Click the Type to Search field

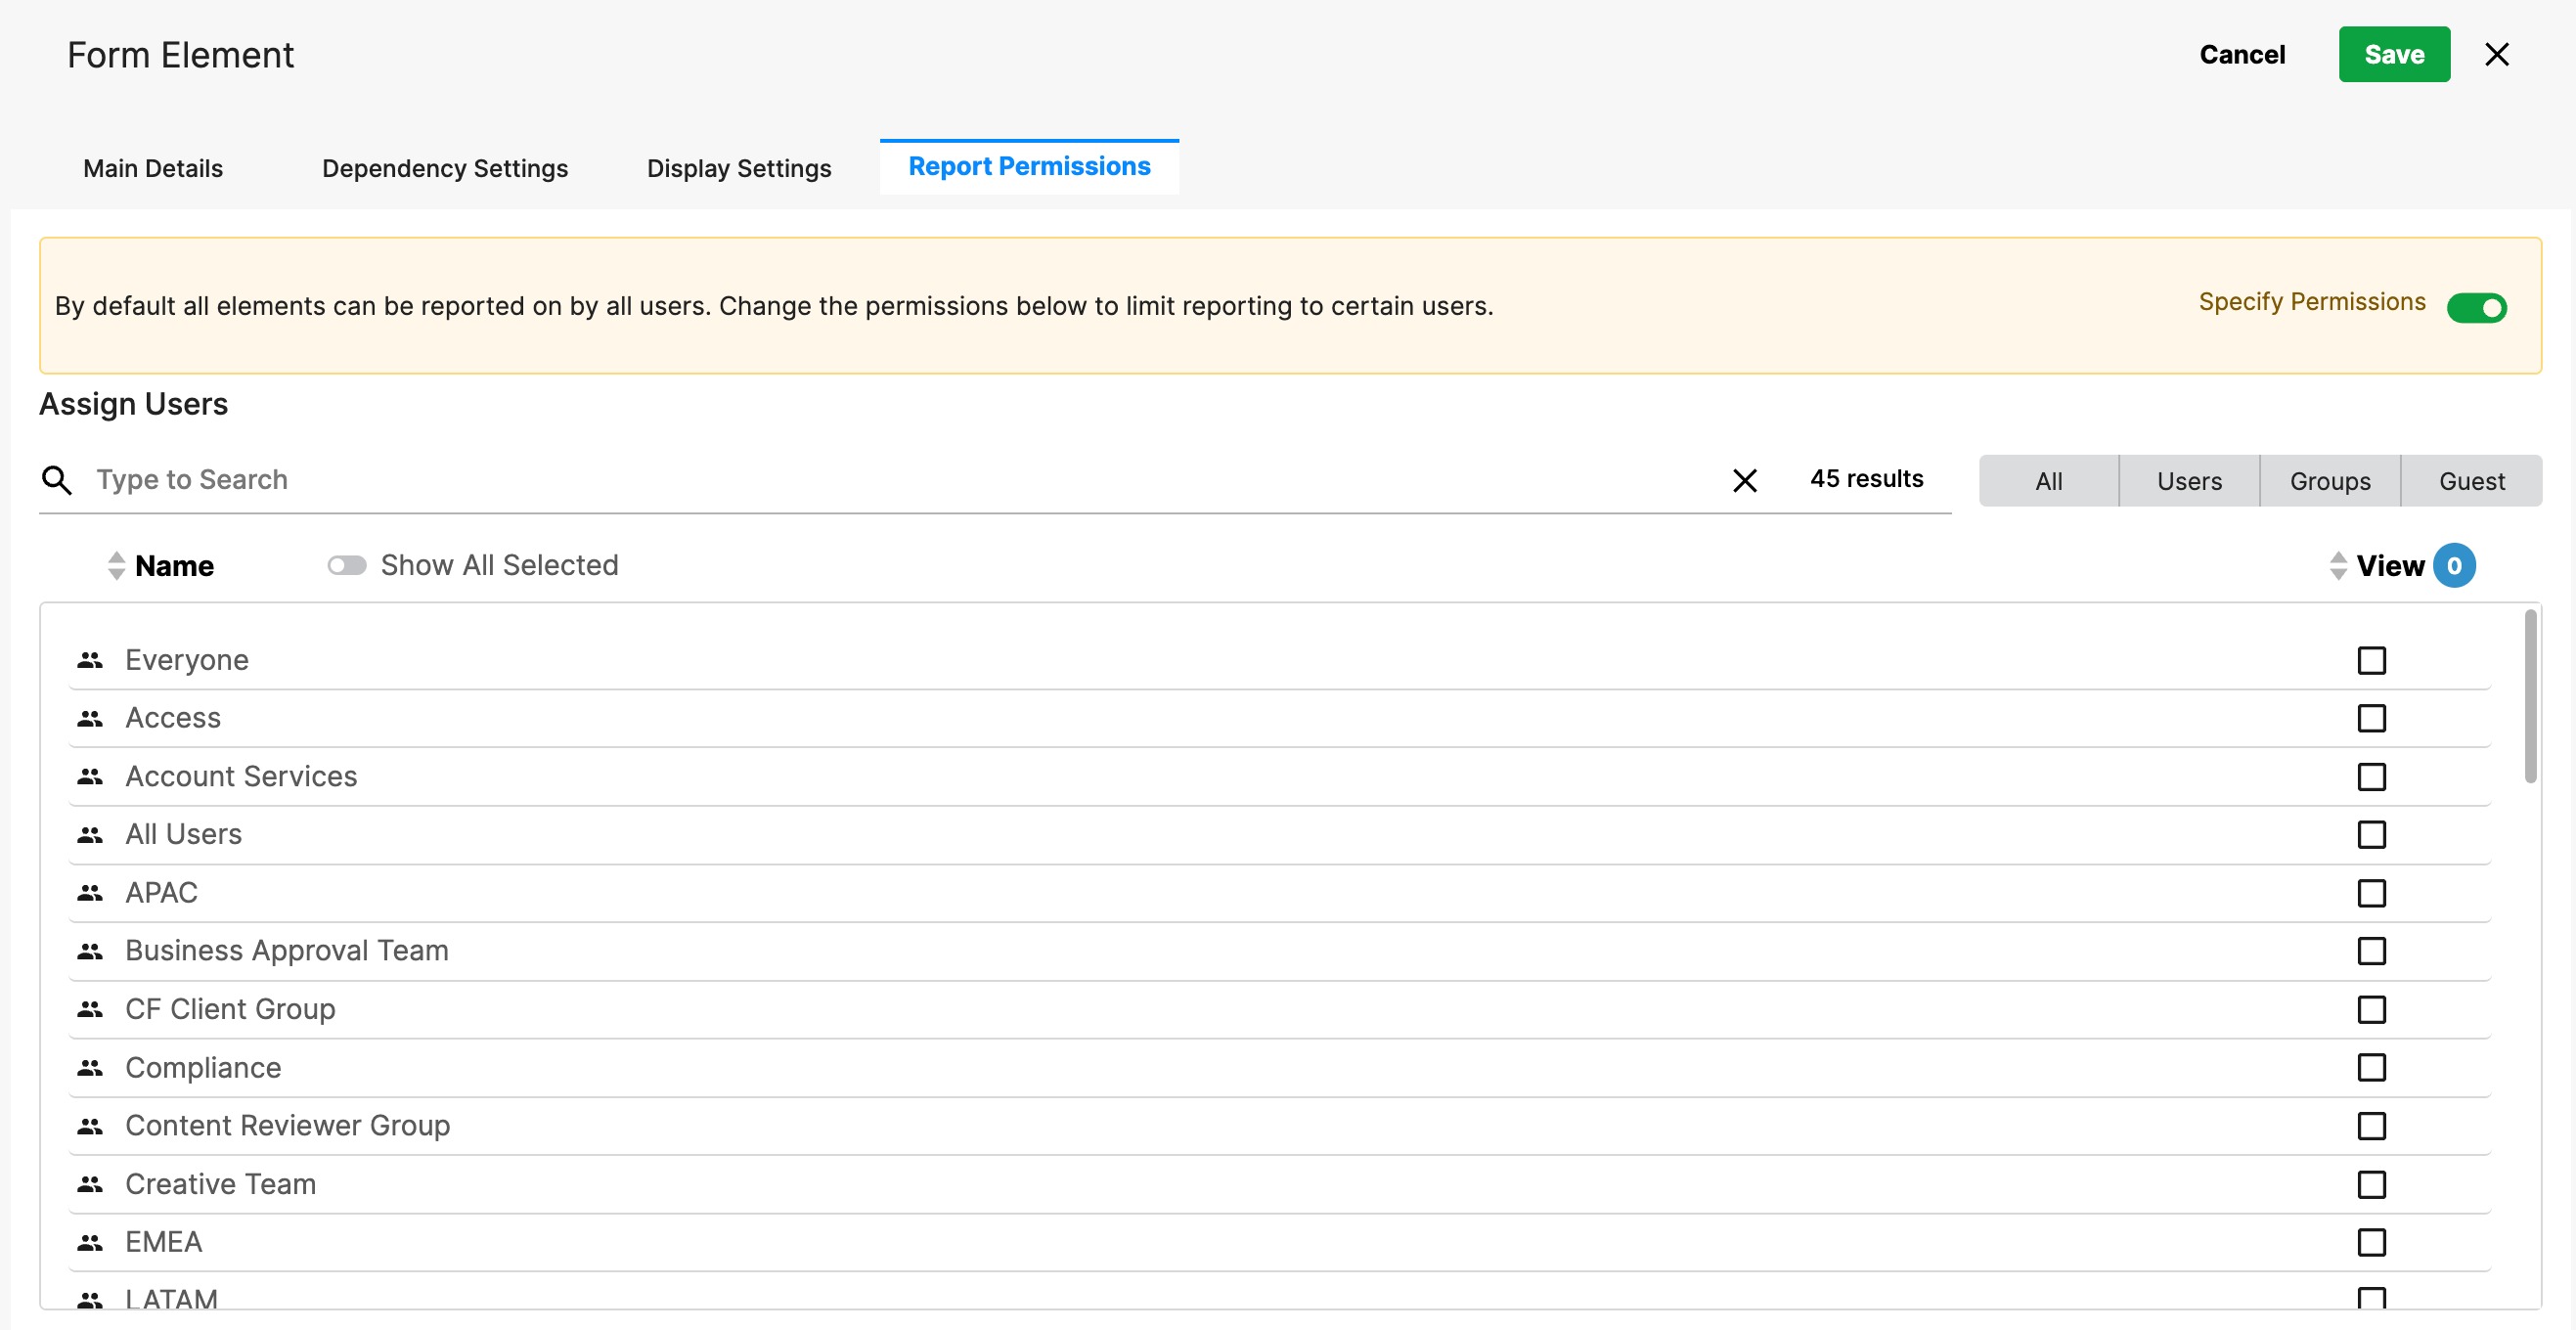(x=900, y=480)
